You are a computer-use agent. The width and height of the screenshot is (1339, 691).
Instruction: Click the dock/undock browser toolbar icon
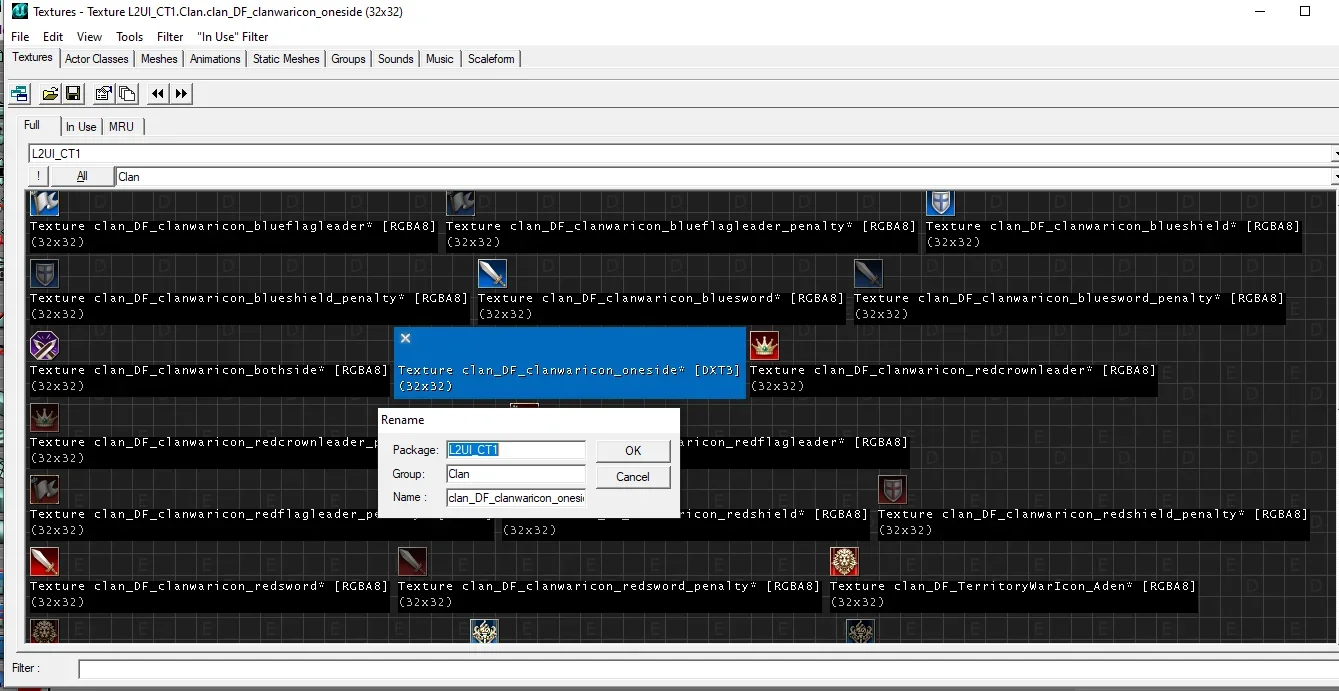[x=19, y=94]
